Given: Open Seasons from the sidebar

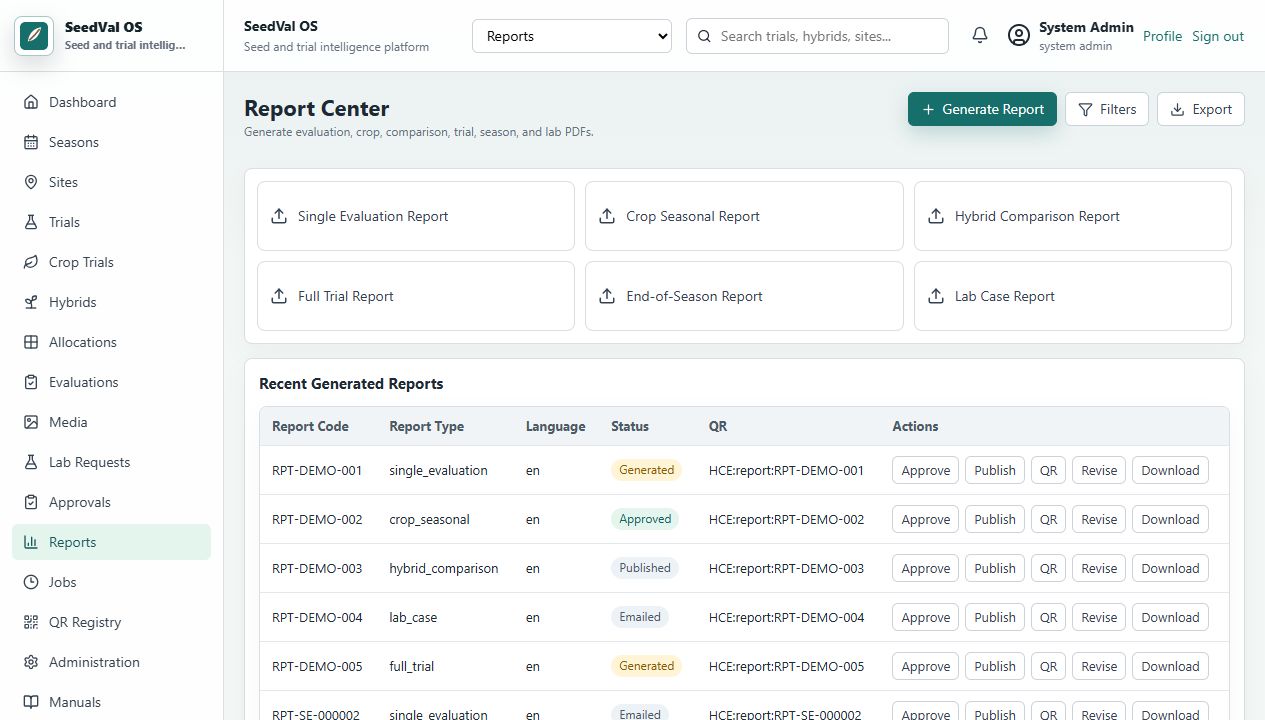Looking at the screenshot, I should [112, 142].
